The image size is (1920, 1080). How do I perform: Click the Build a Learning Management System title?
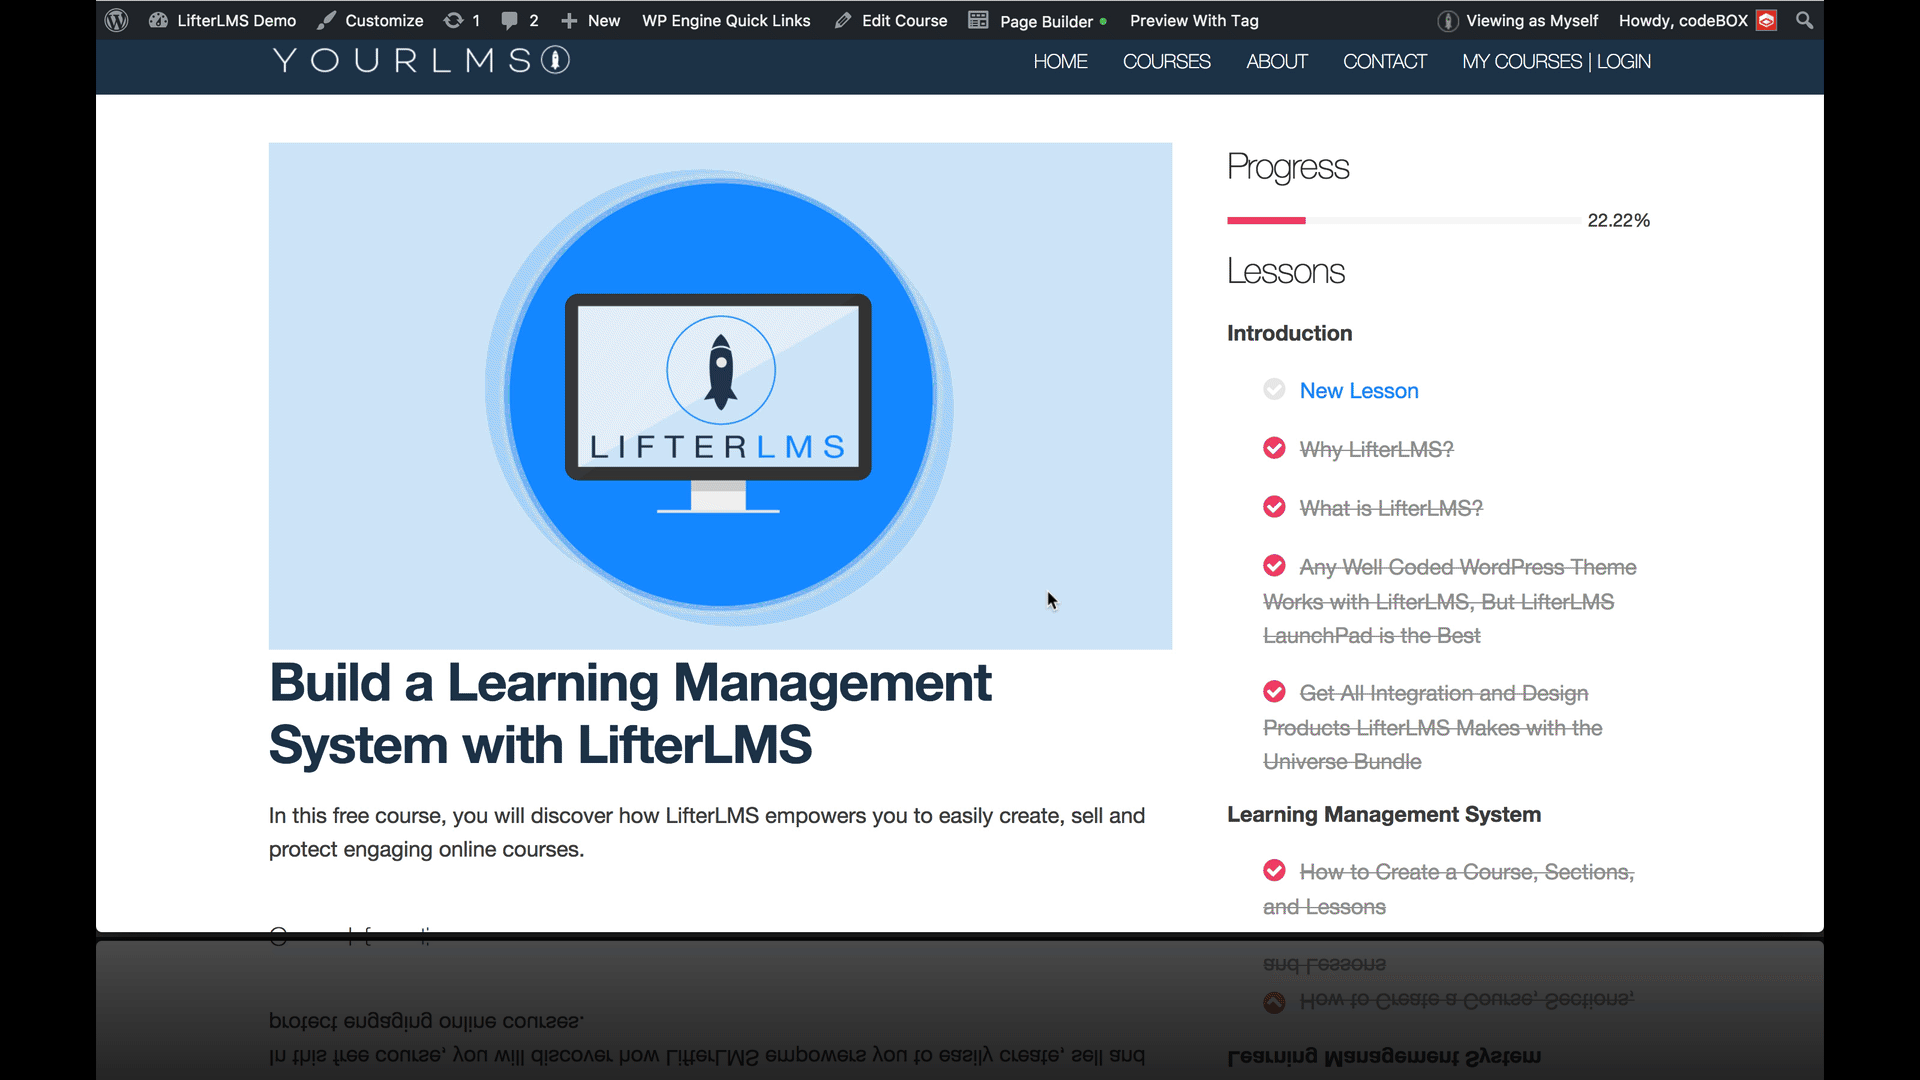pyautogui.click(x=630, y=714)
